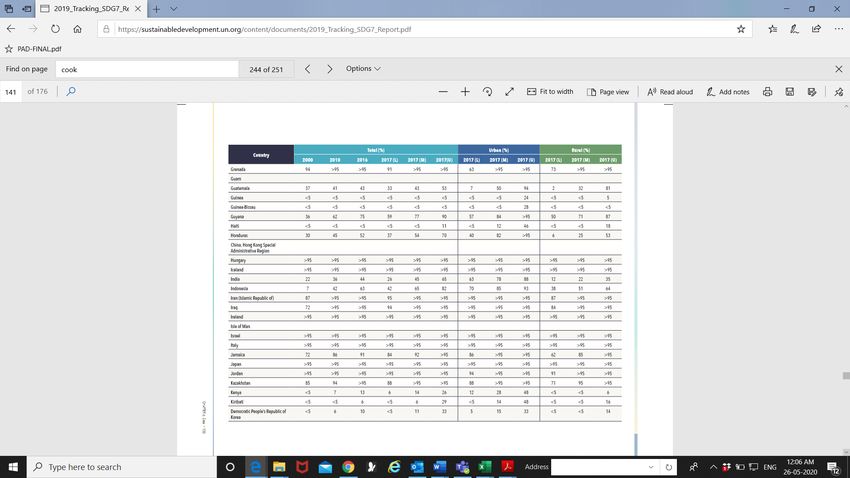This screenshot has width=850, height=478.
Task: Open PAD-FINAL.pdf favorite link
Action: 33,49
